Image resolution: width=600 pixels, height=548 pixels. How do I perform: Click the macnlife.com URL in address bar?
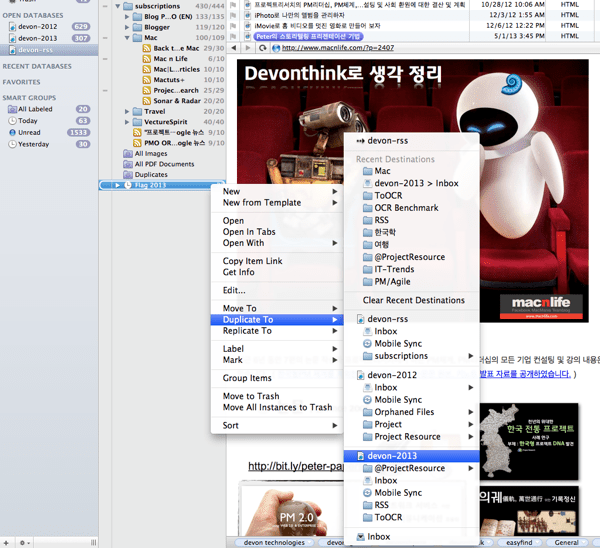(x=338, y=48)
